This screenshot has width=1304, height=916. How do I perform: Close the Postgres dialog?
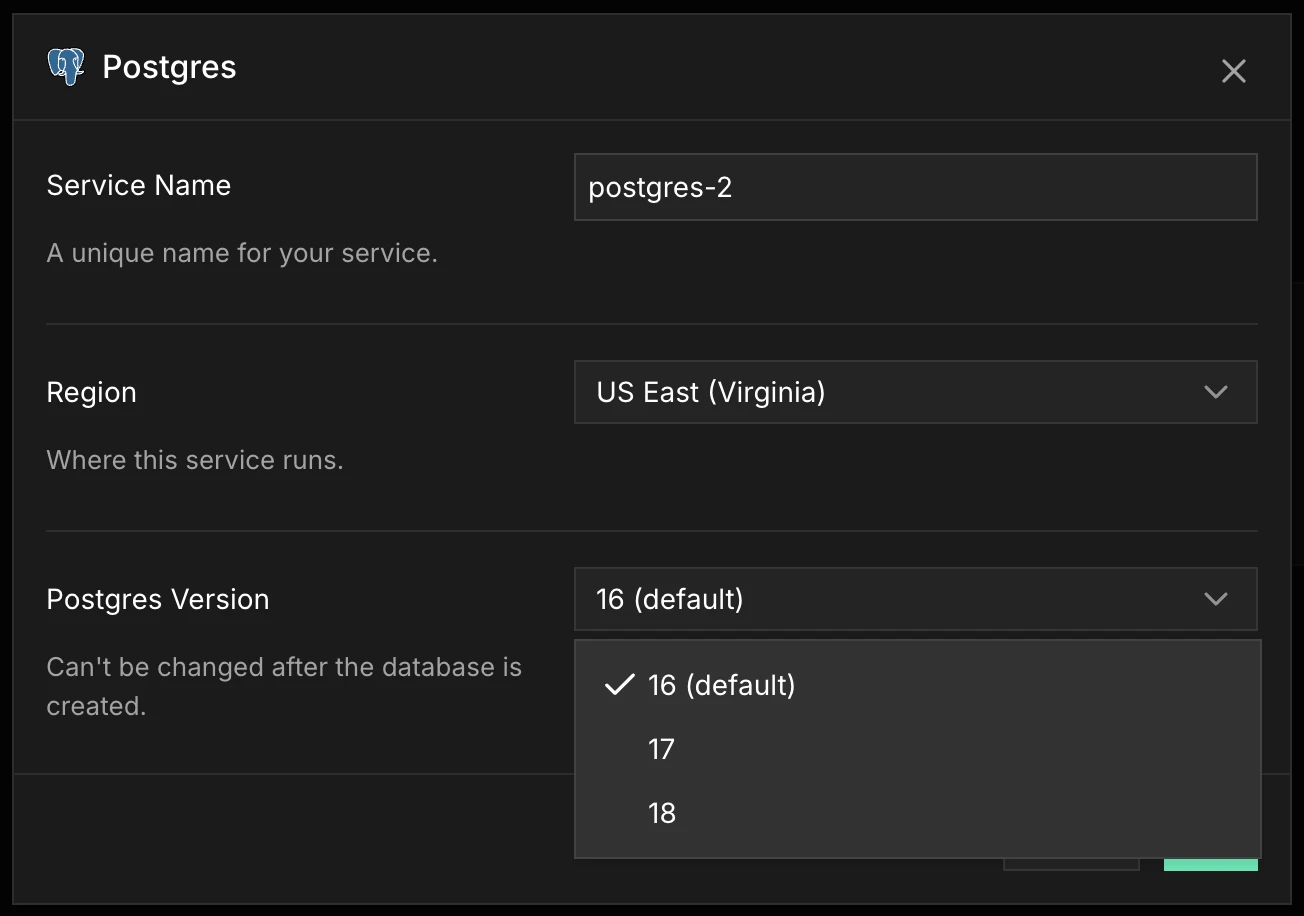click(1233, 71)
